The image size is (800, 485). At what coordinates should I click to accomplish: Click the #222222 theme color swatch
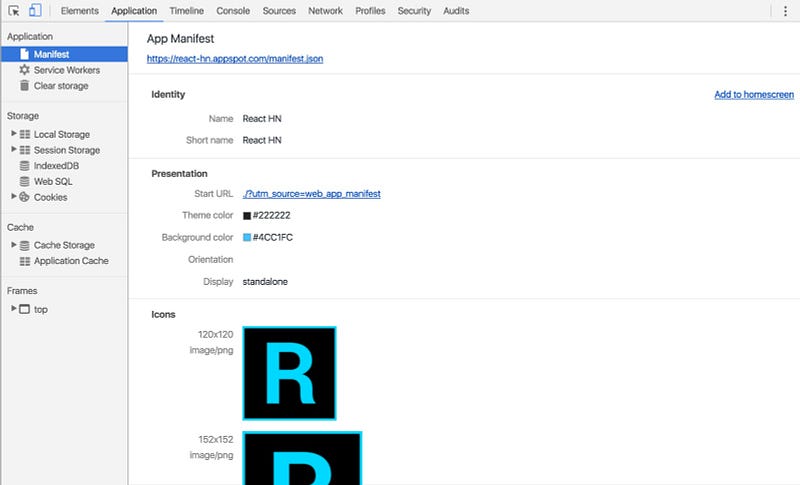tap(247, 216)
